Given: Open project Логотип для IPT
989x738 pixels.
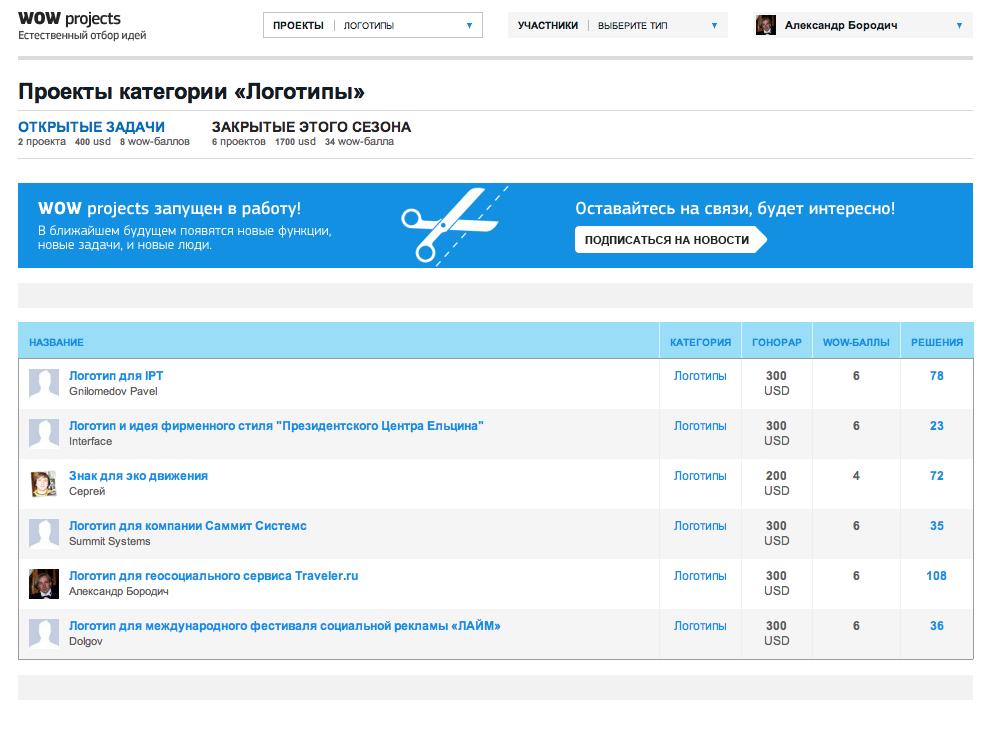Looking at the screenshot, I should 116,375.
